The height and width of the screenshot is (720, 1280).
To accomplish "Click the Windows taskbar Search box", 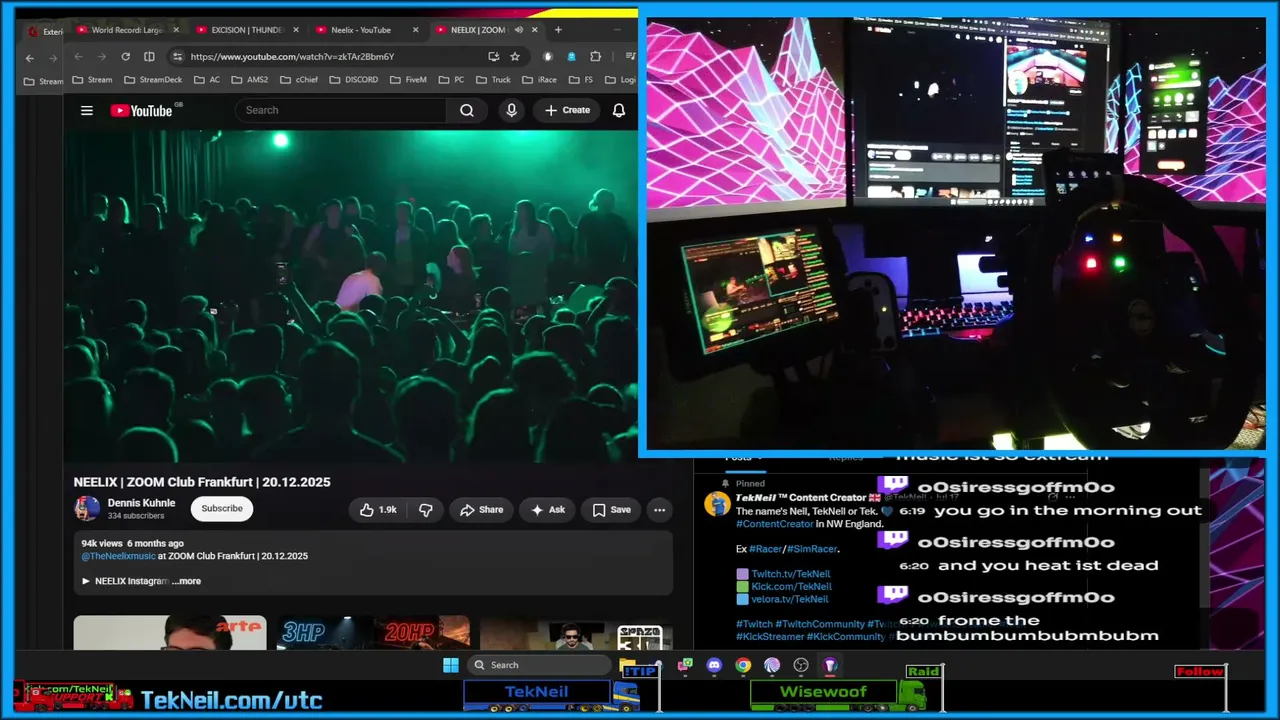I will point(539,665).
